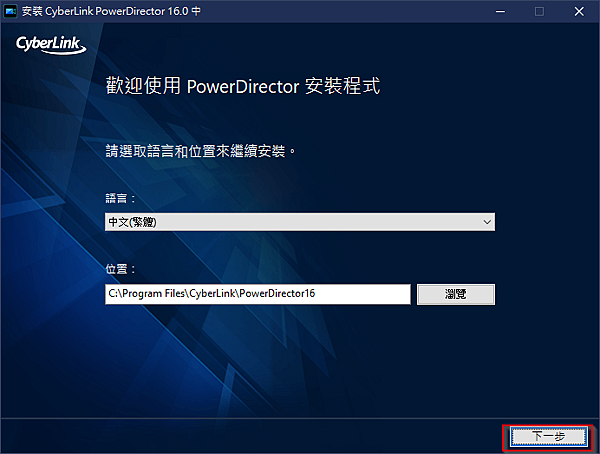Click the 語言 label
This screenshot has height=454, width=600.
pos(120,198)
